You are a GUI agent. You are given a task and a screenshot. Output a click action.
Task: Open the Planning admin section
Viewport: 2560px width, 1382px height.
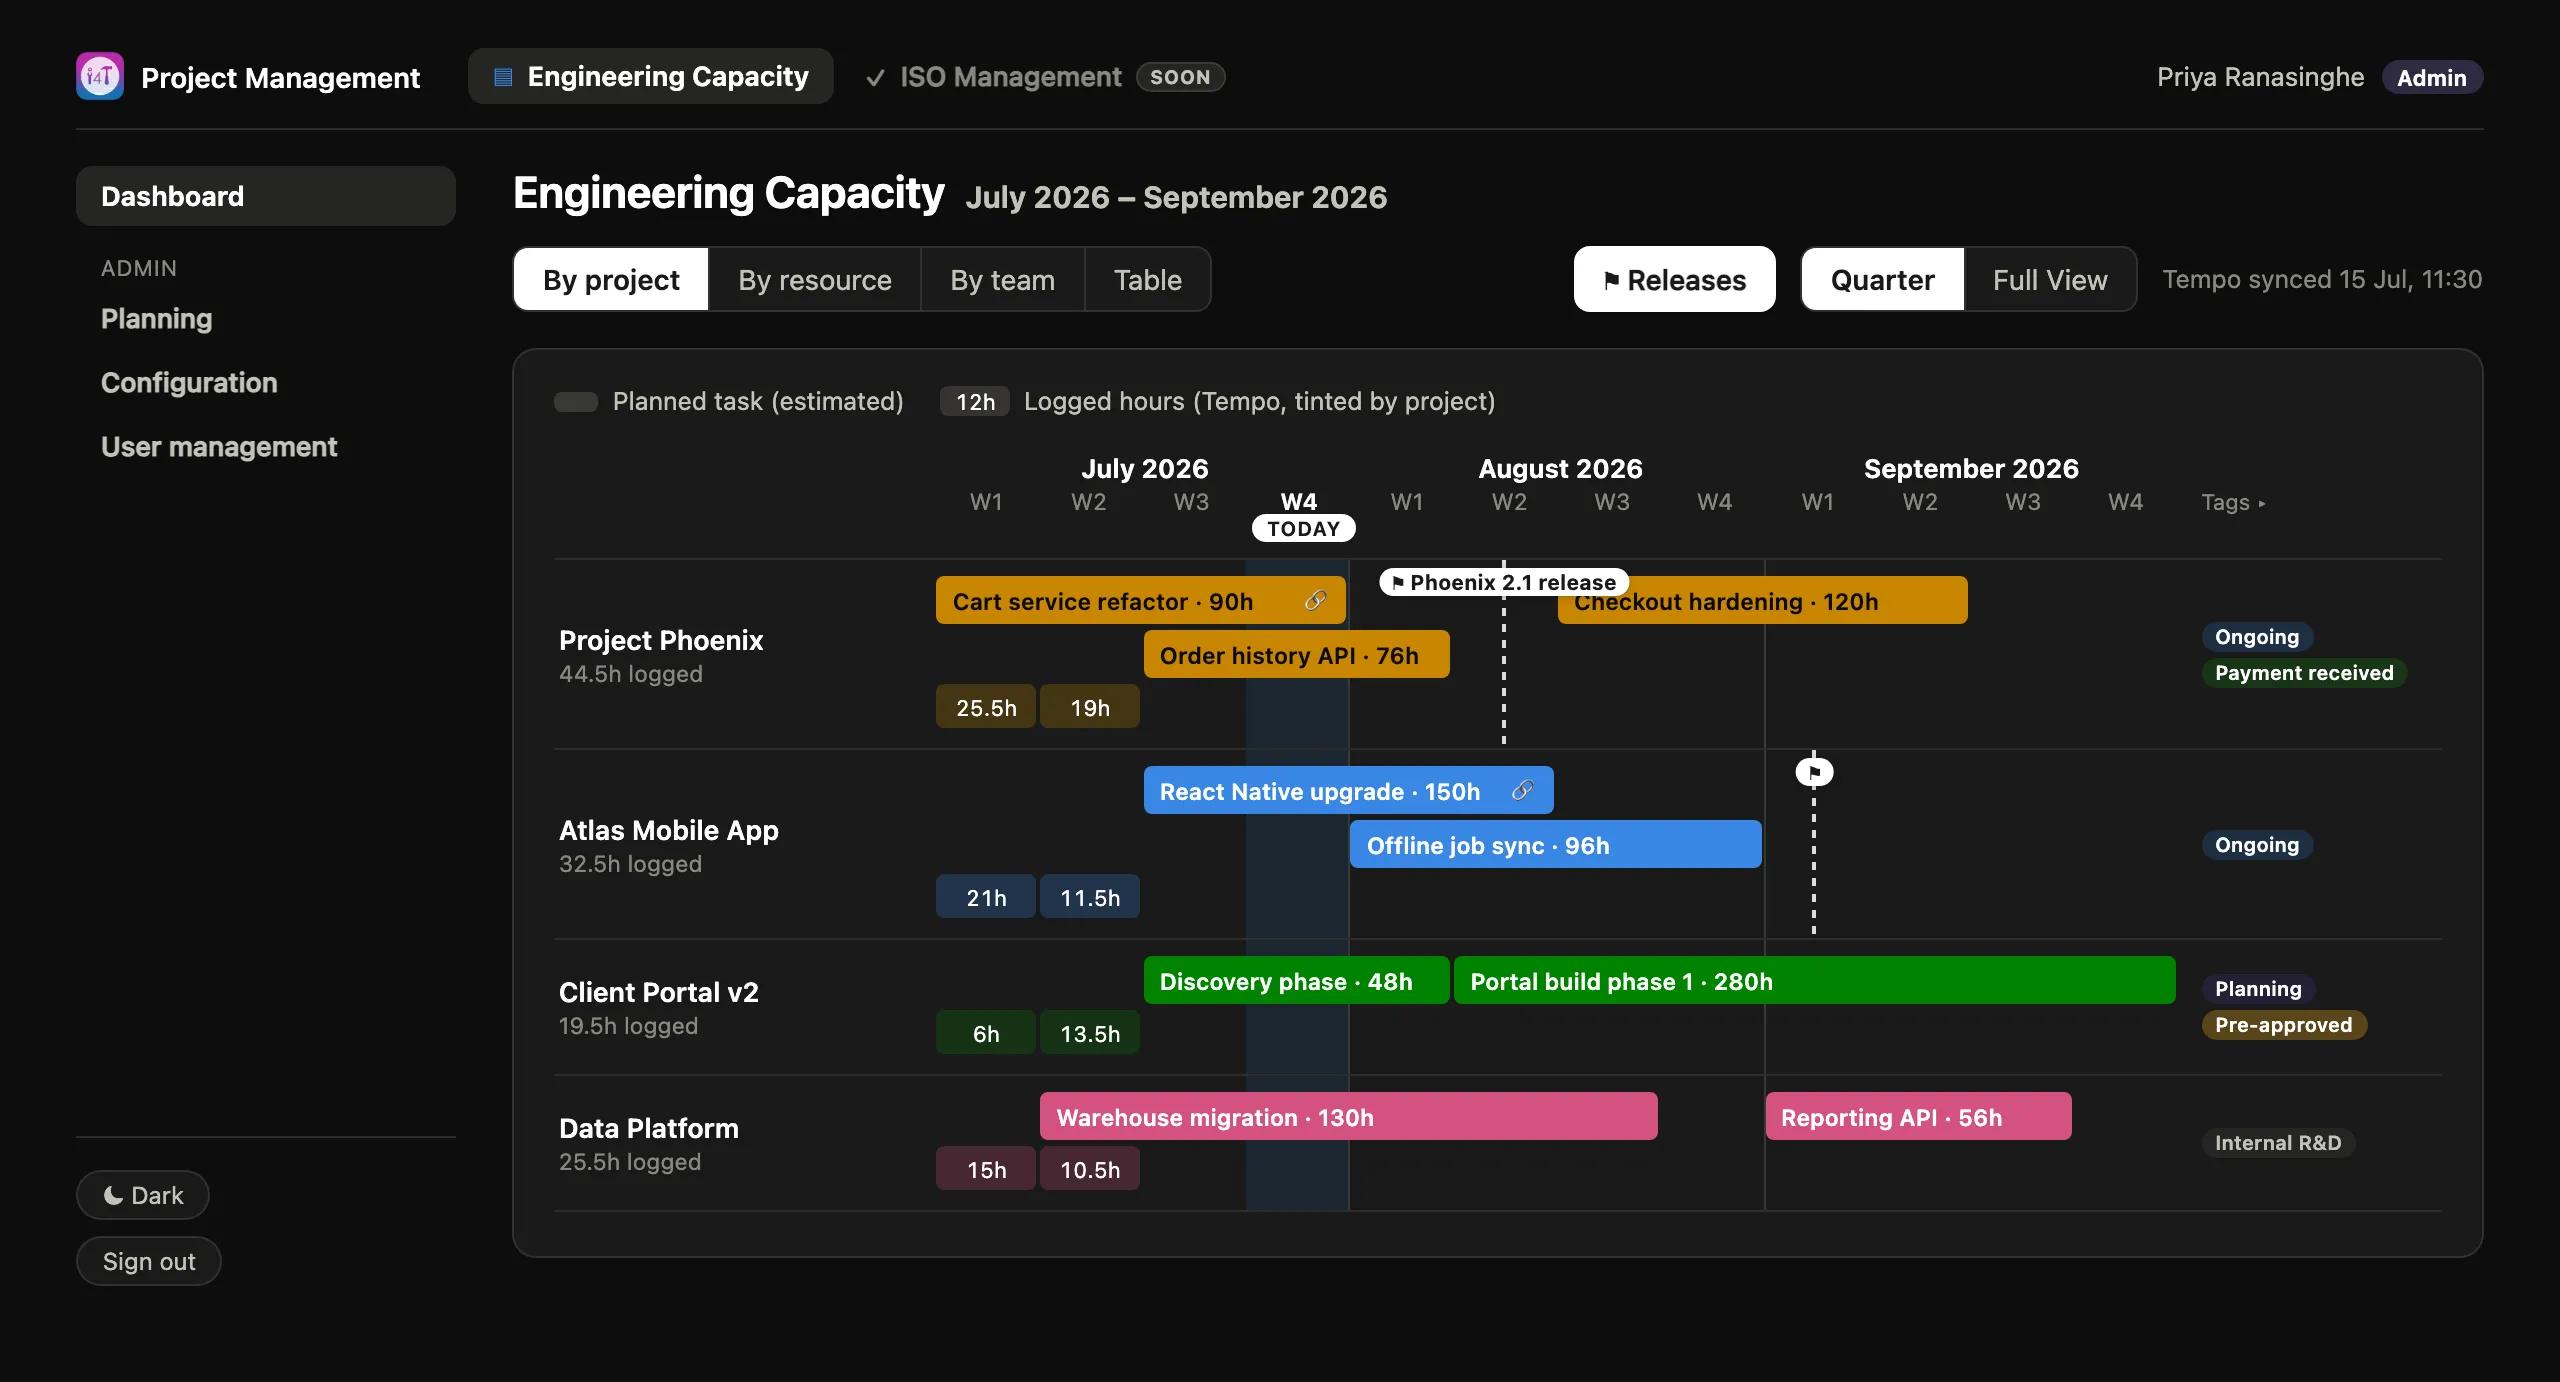click(x=157, y=319)
